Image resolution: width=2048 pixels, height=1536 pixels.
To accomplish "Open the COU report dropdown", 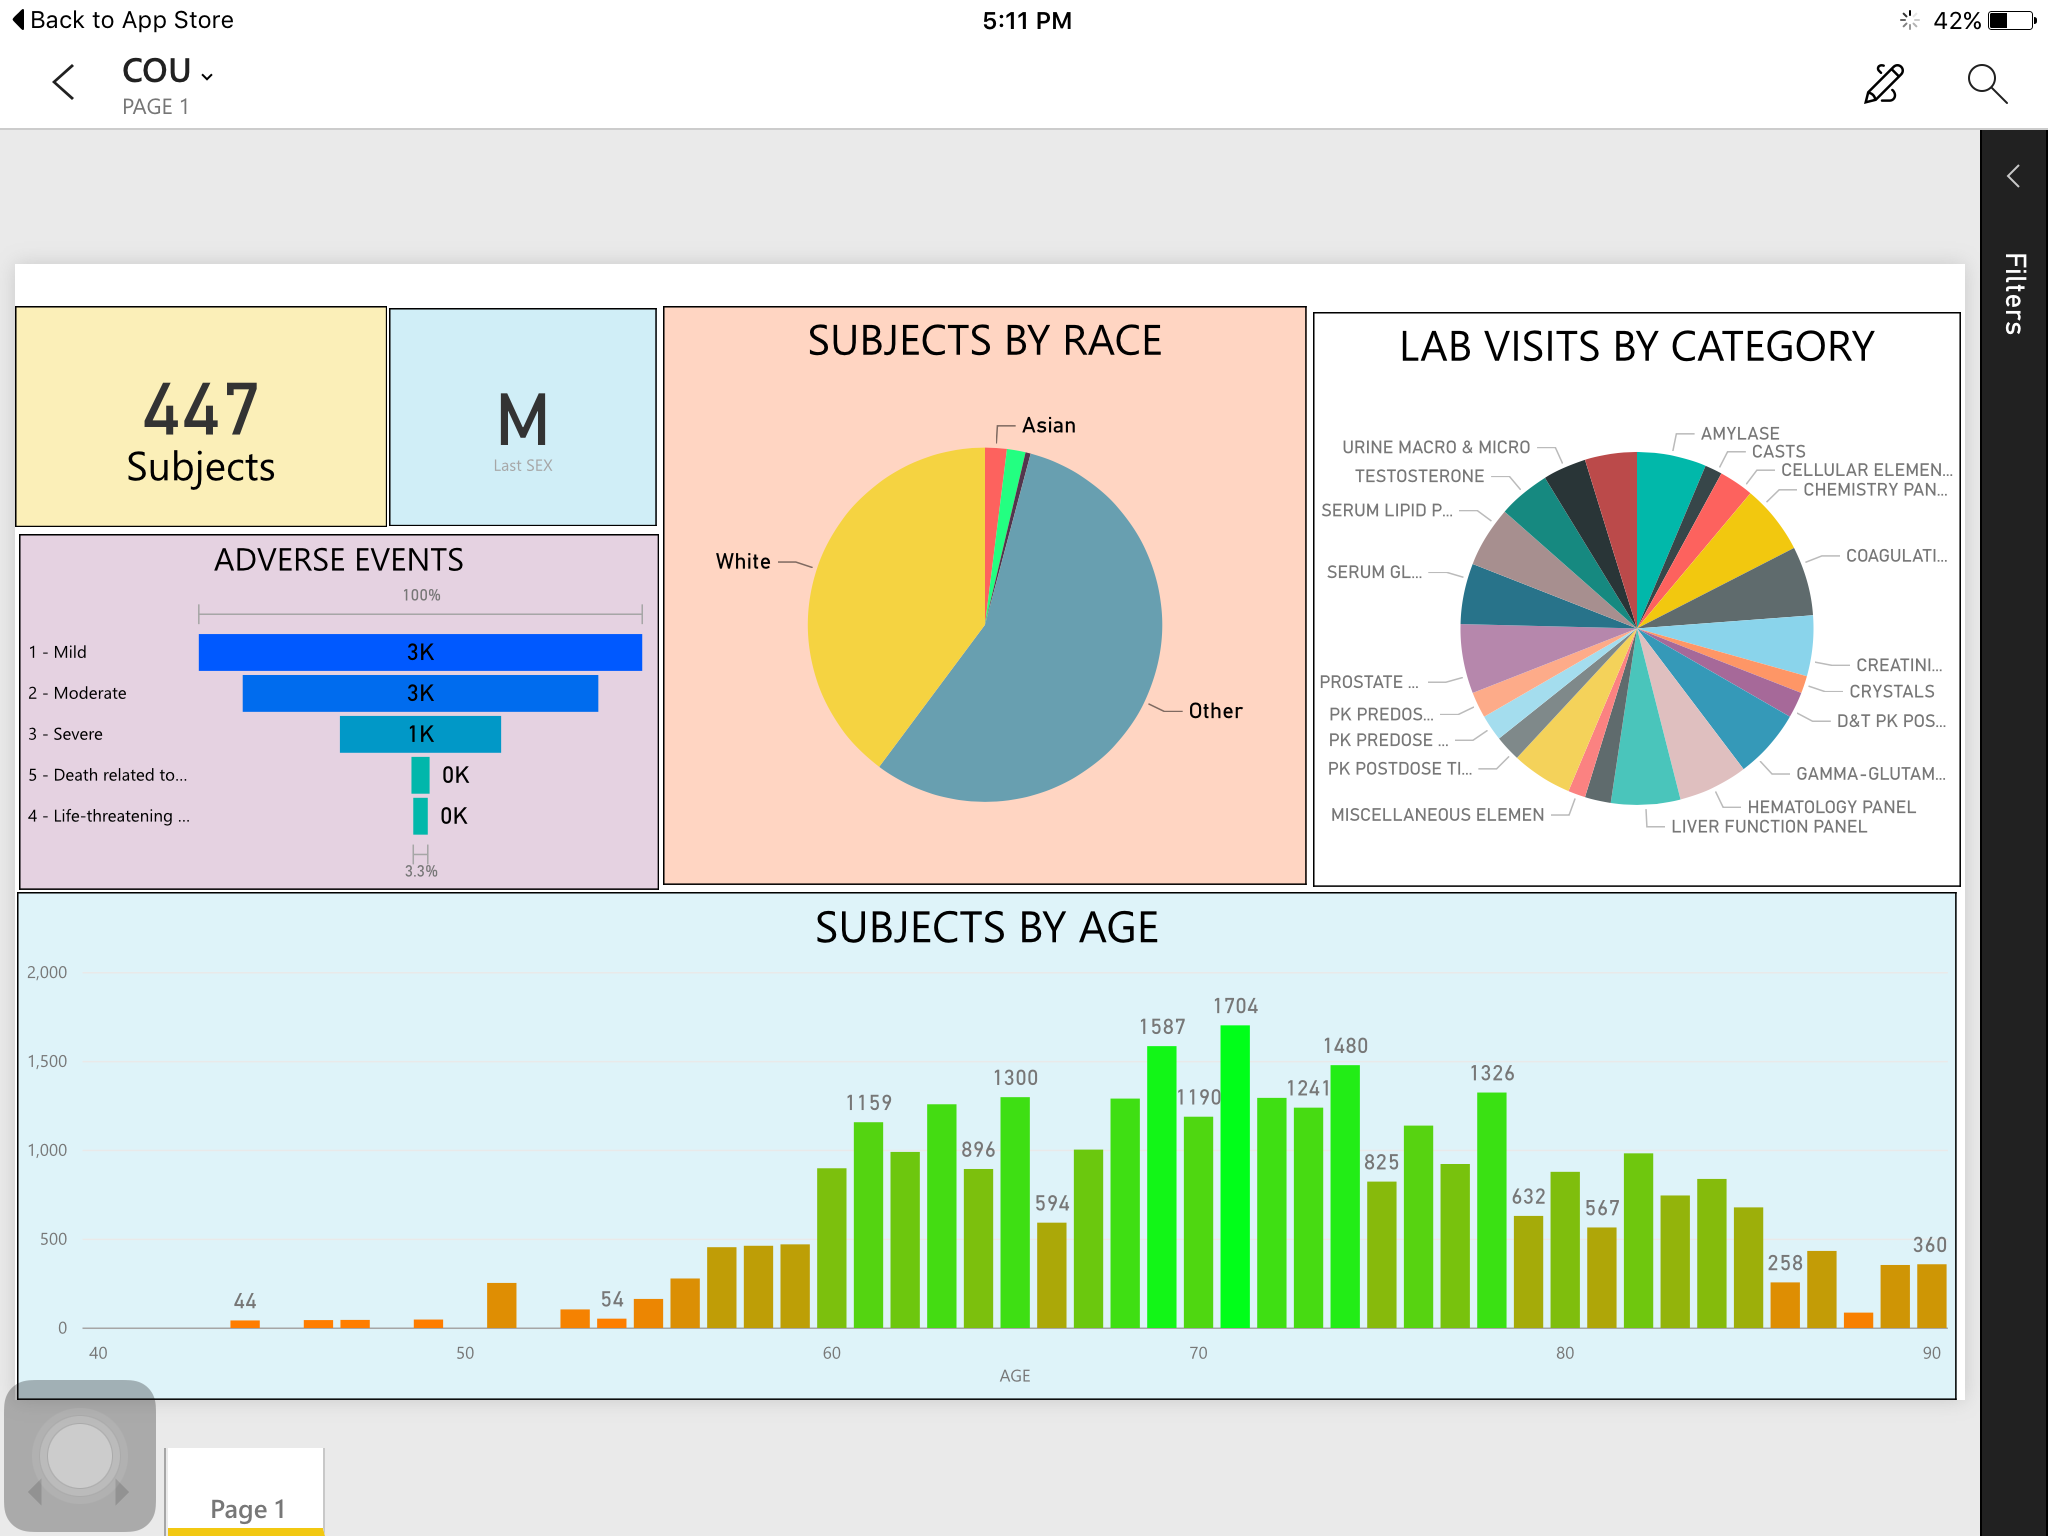I will (x=168, y=72).
